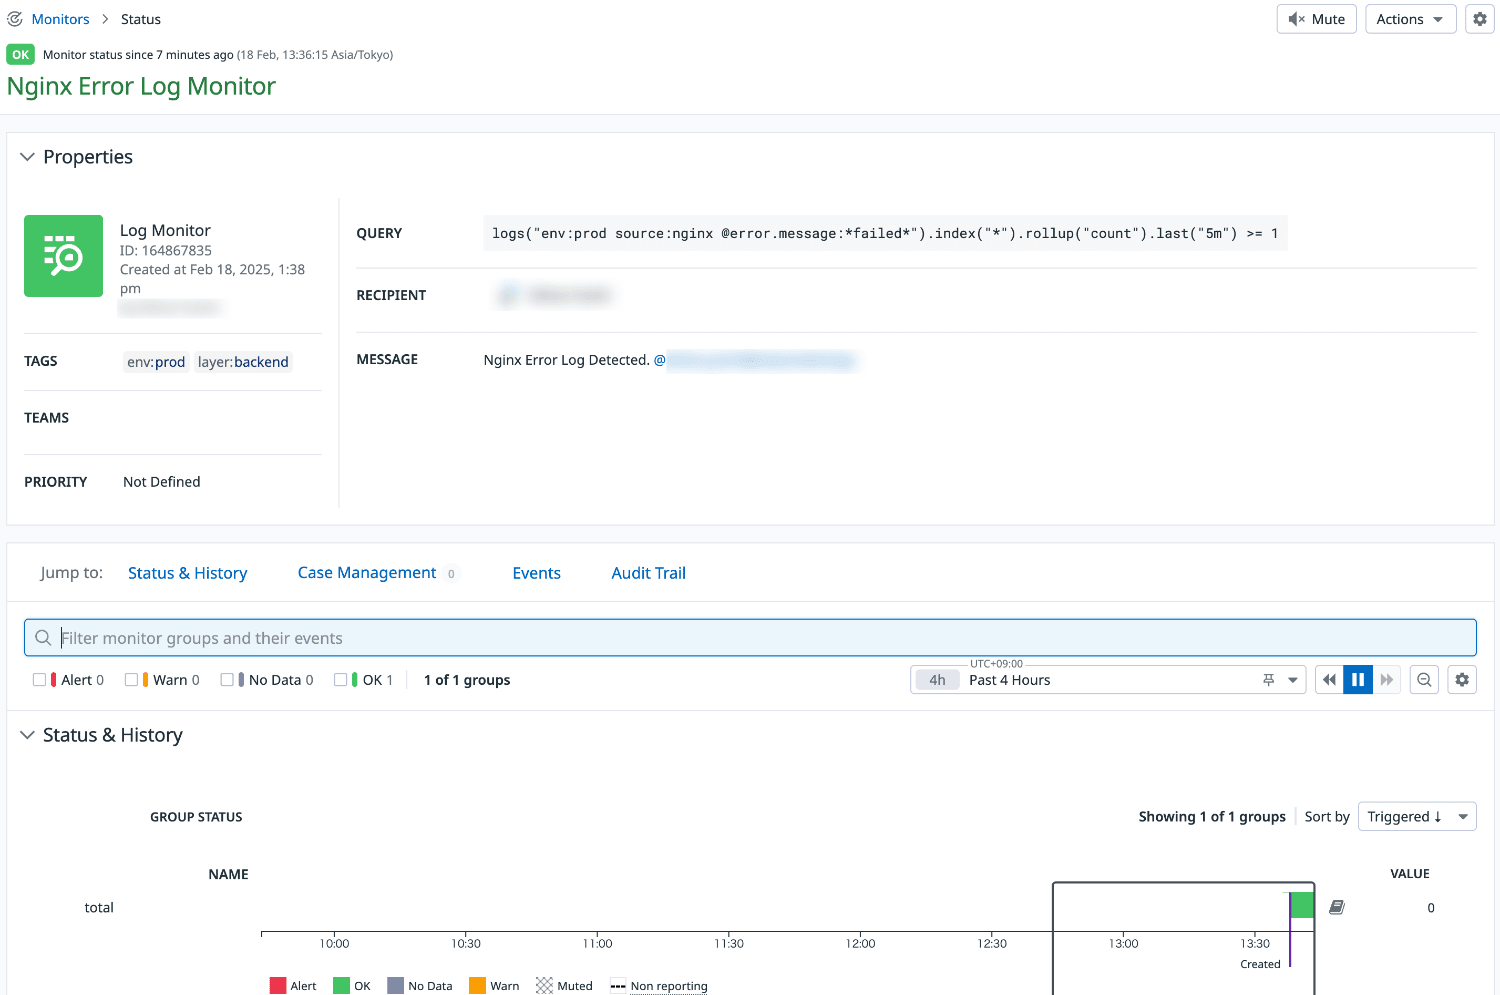Screen dimensions: 1500x995
Task: Toggle the No Data filter checkbox
Action: pyautogui.click(x=227, y=680)
